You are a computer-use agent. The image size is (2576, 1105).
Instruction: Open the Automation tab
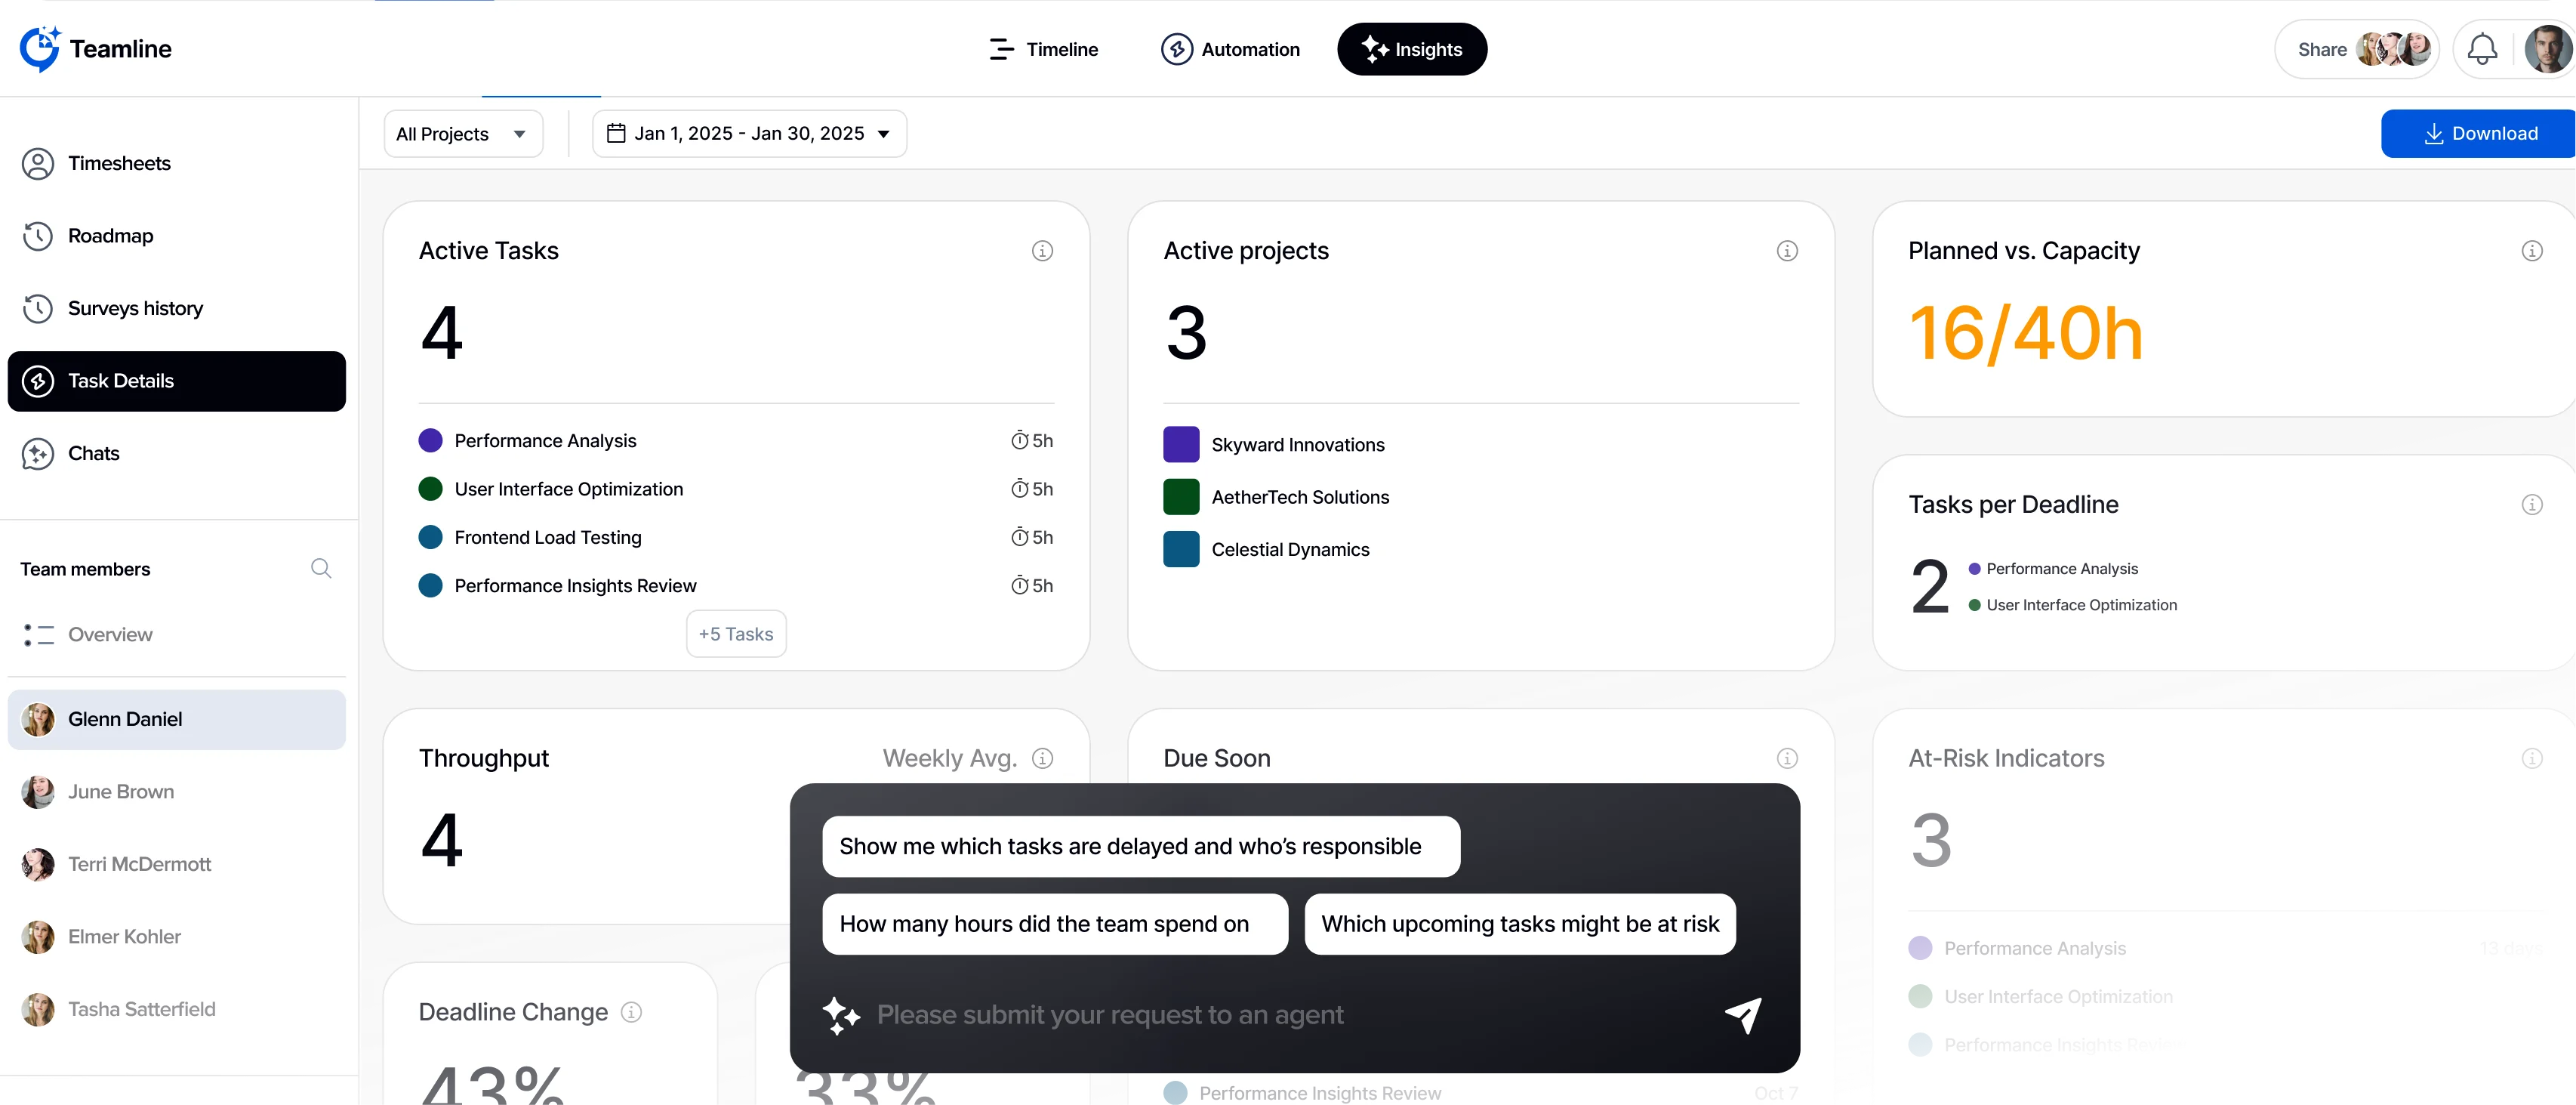coord(1230,49)
